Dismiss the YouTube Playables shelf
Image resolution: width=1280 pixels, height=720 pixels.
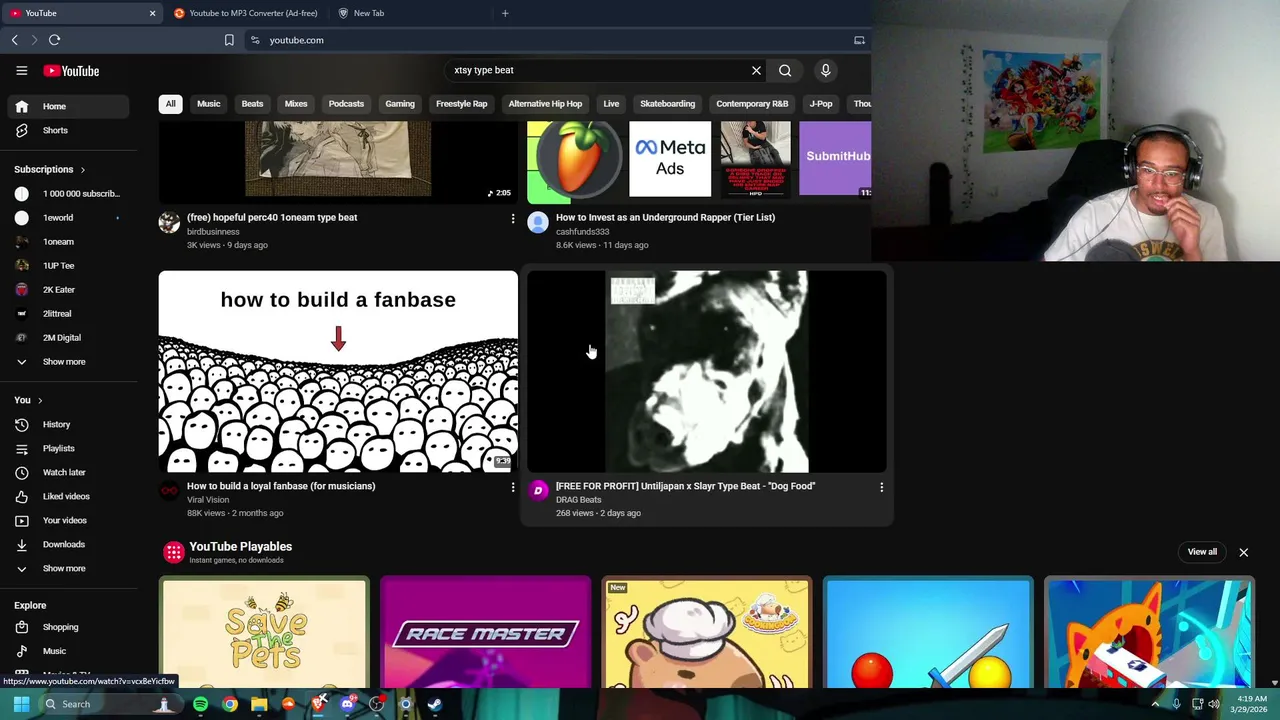coord(1243,552)
